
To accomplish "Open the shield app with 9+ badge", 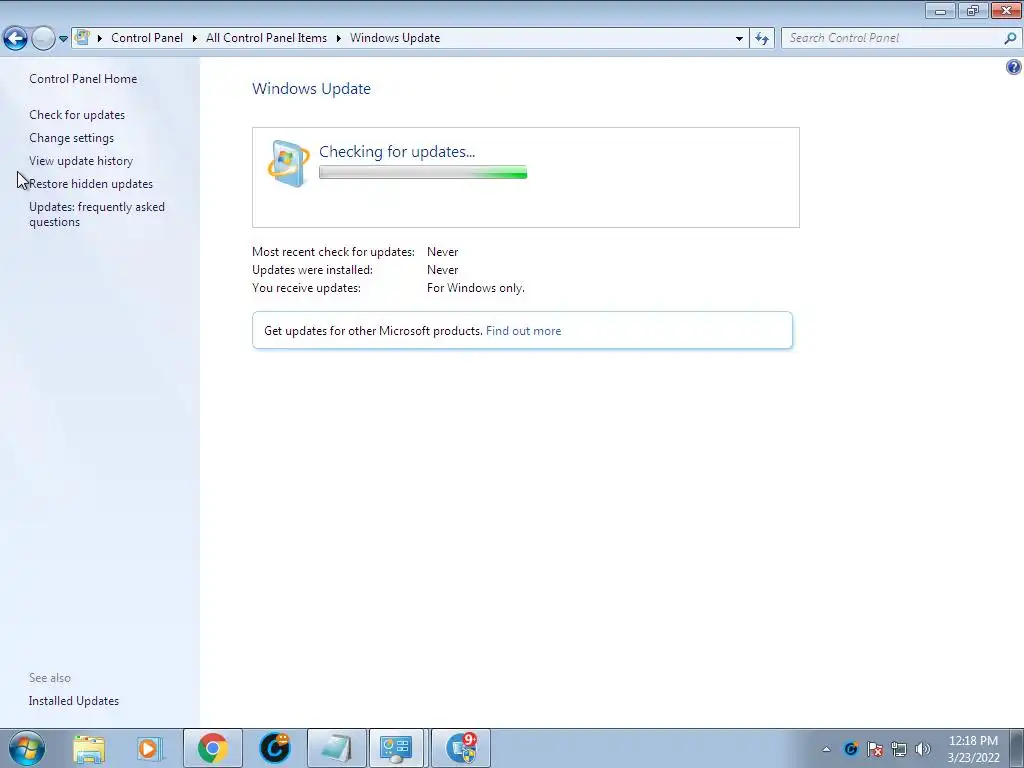I will (461, 748).
